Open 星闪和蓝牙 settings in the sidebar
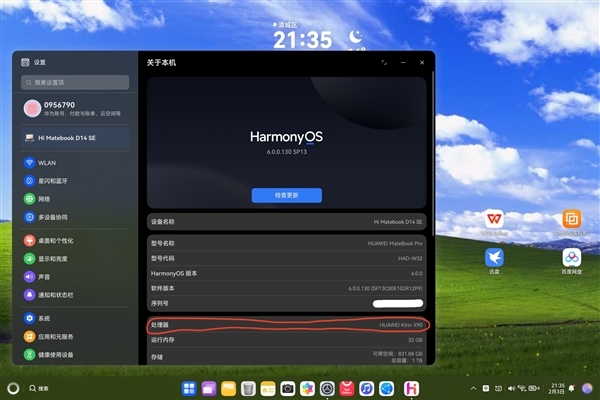 point(75,181)
